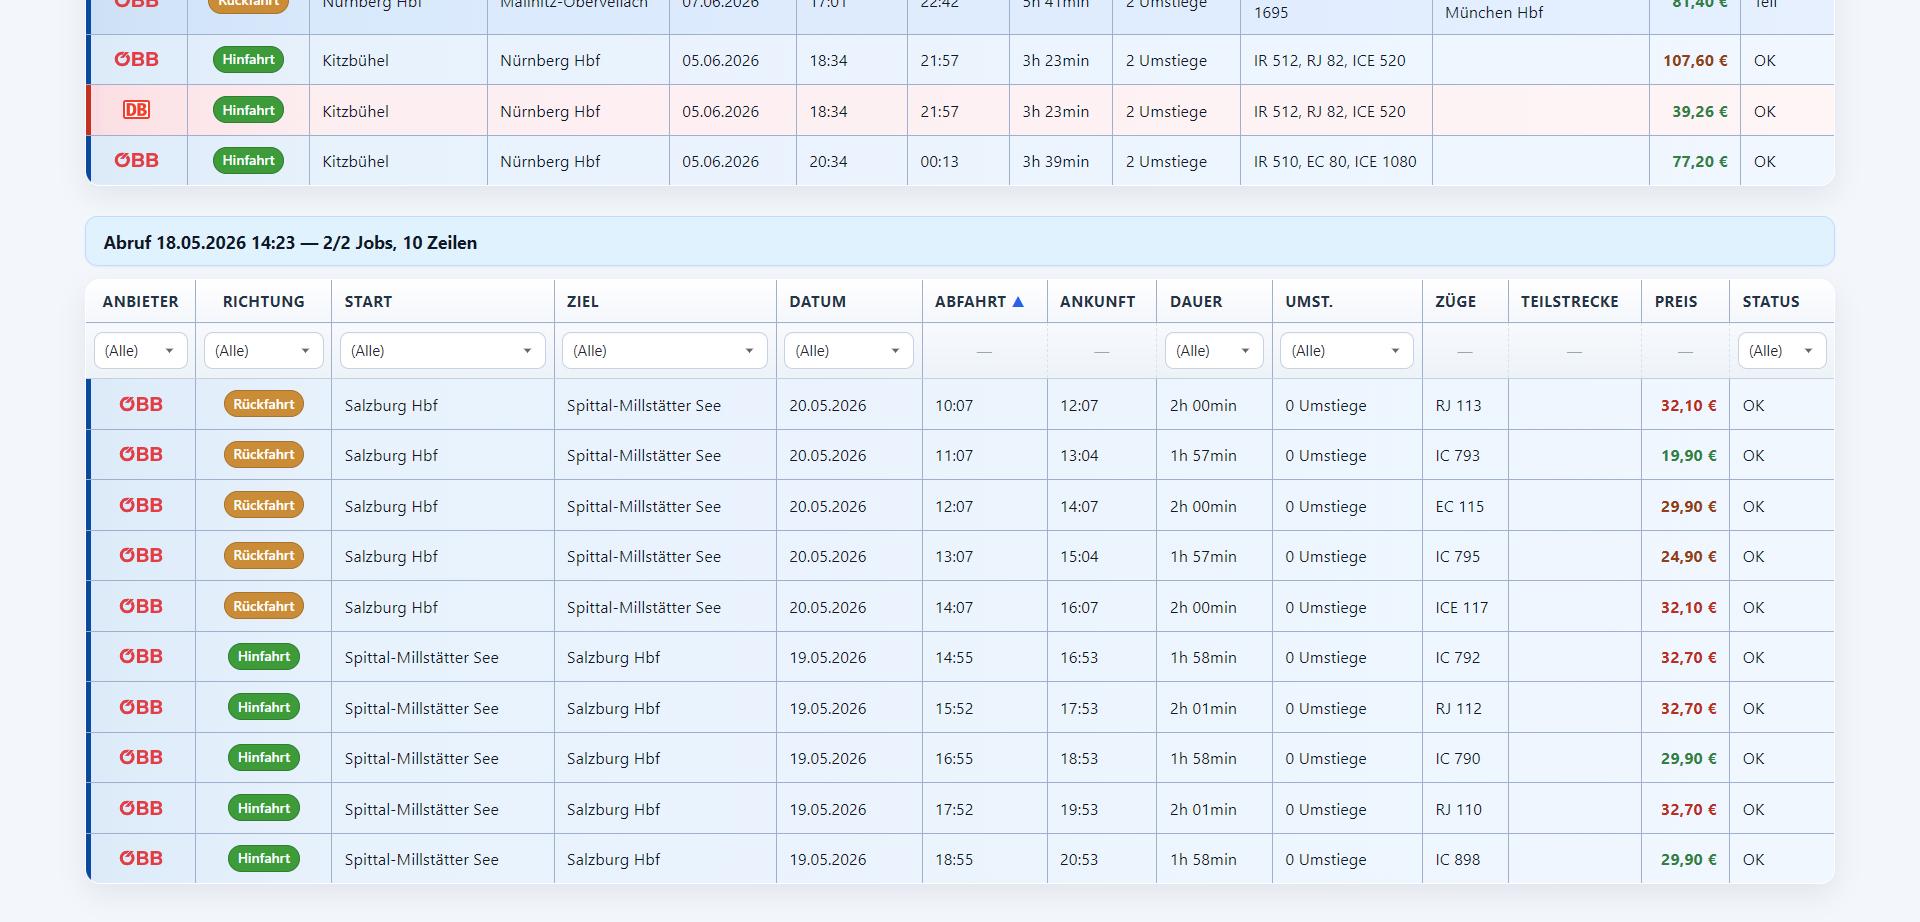1920x922 pixels.
Task: Click the Hinfahrt badge in 16:55 departure row
Action: (264, 757)
